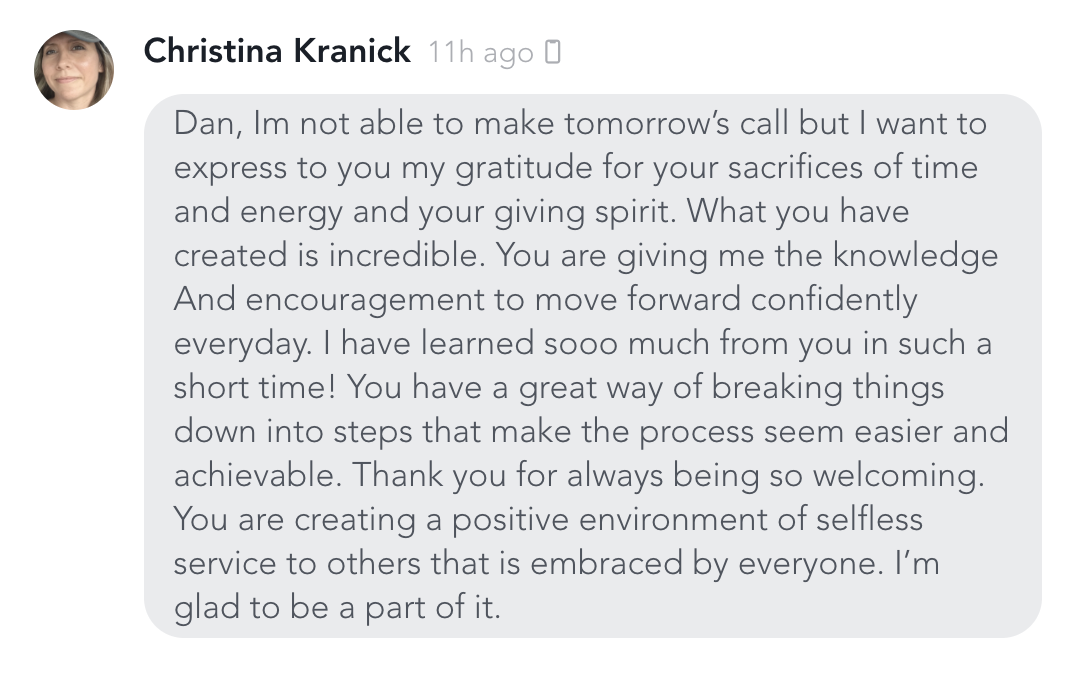The image size is (1086, 674).
Task: Click the word "gratitude" in the message
Action: (539, 168)
